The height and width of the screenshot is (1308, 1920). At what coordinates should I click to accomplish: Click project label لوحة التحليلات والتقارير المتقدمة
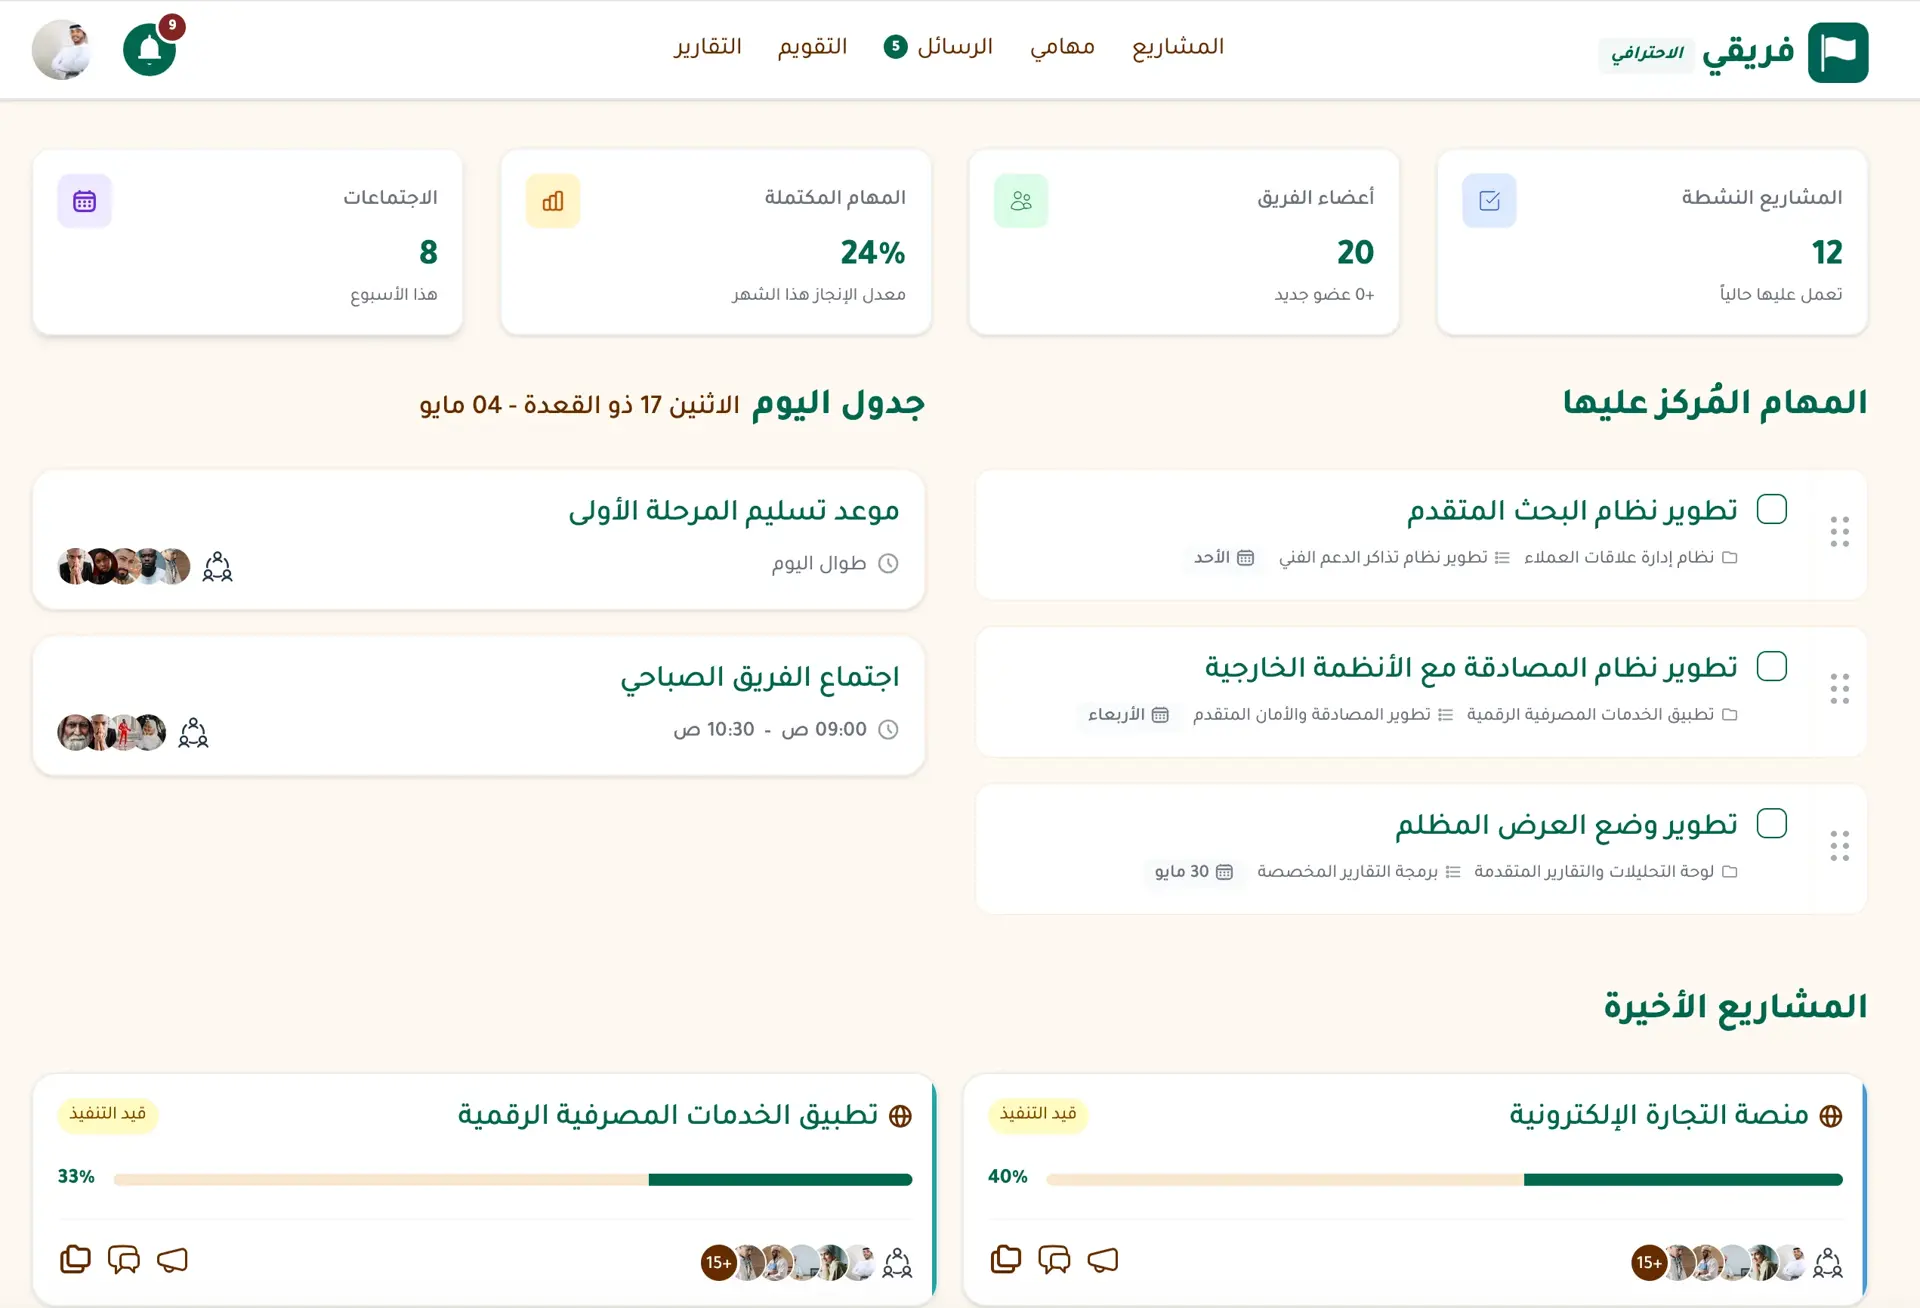[x=1594, y=871]
